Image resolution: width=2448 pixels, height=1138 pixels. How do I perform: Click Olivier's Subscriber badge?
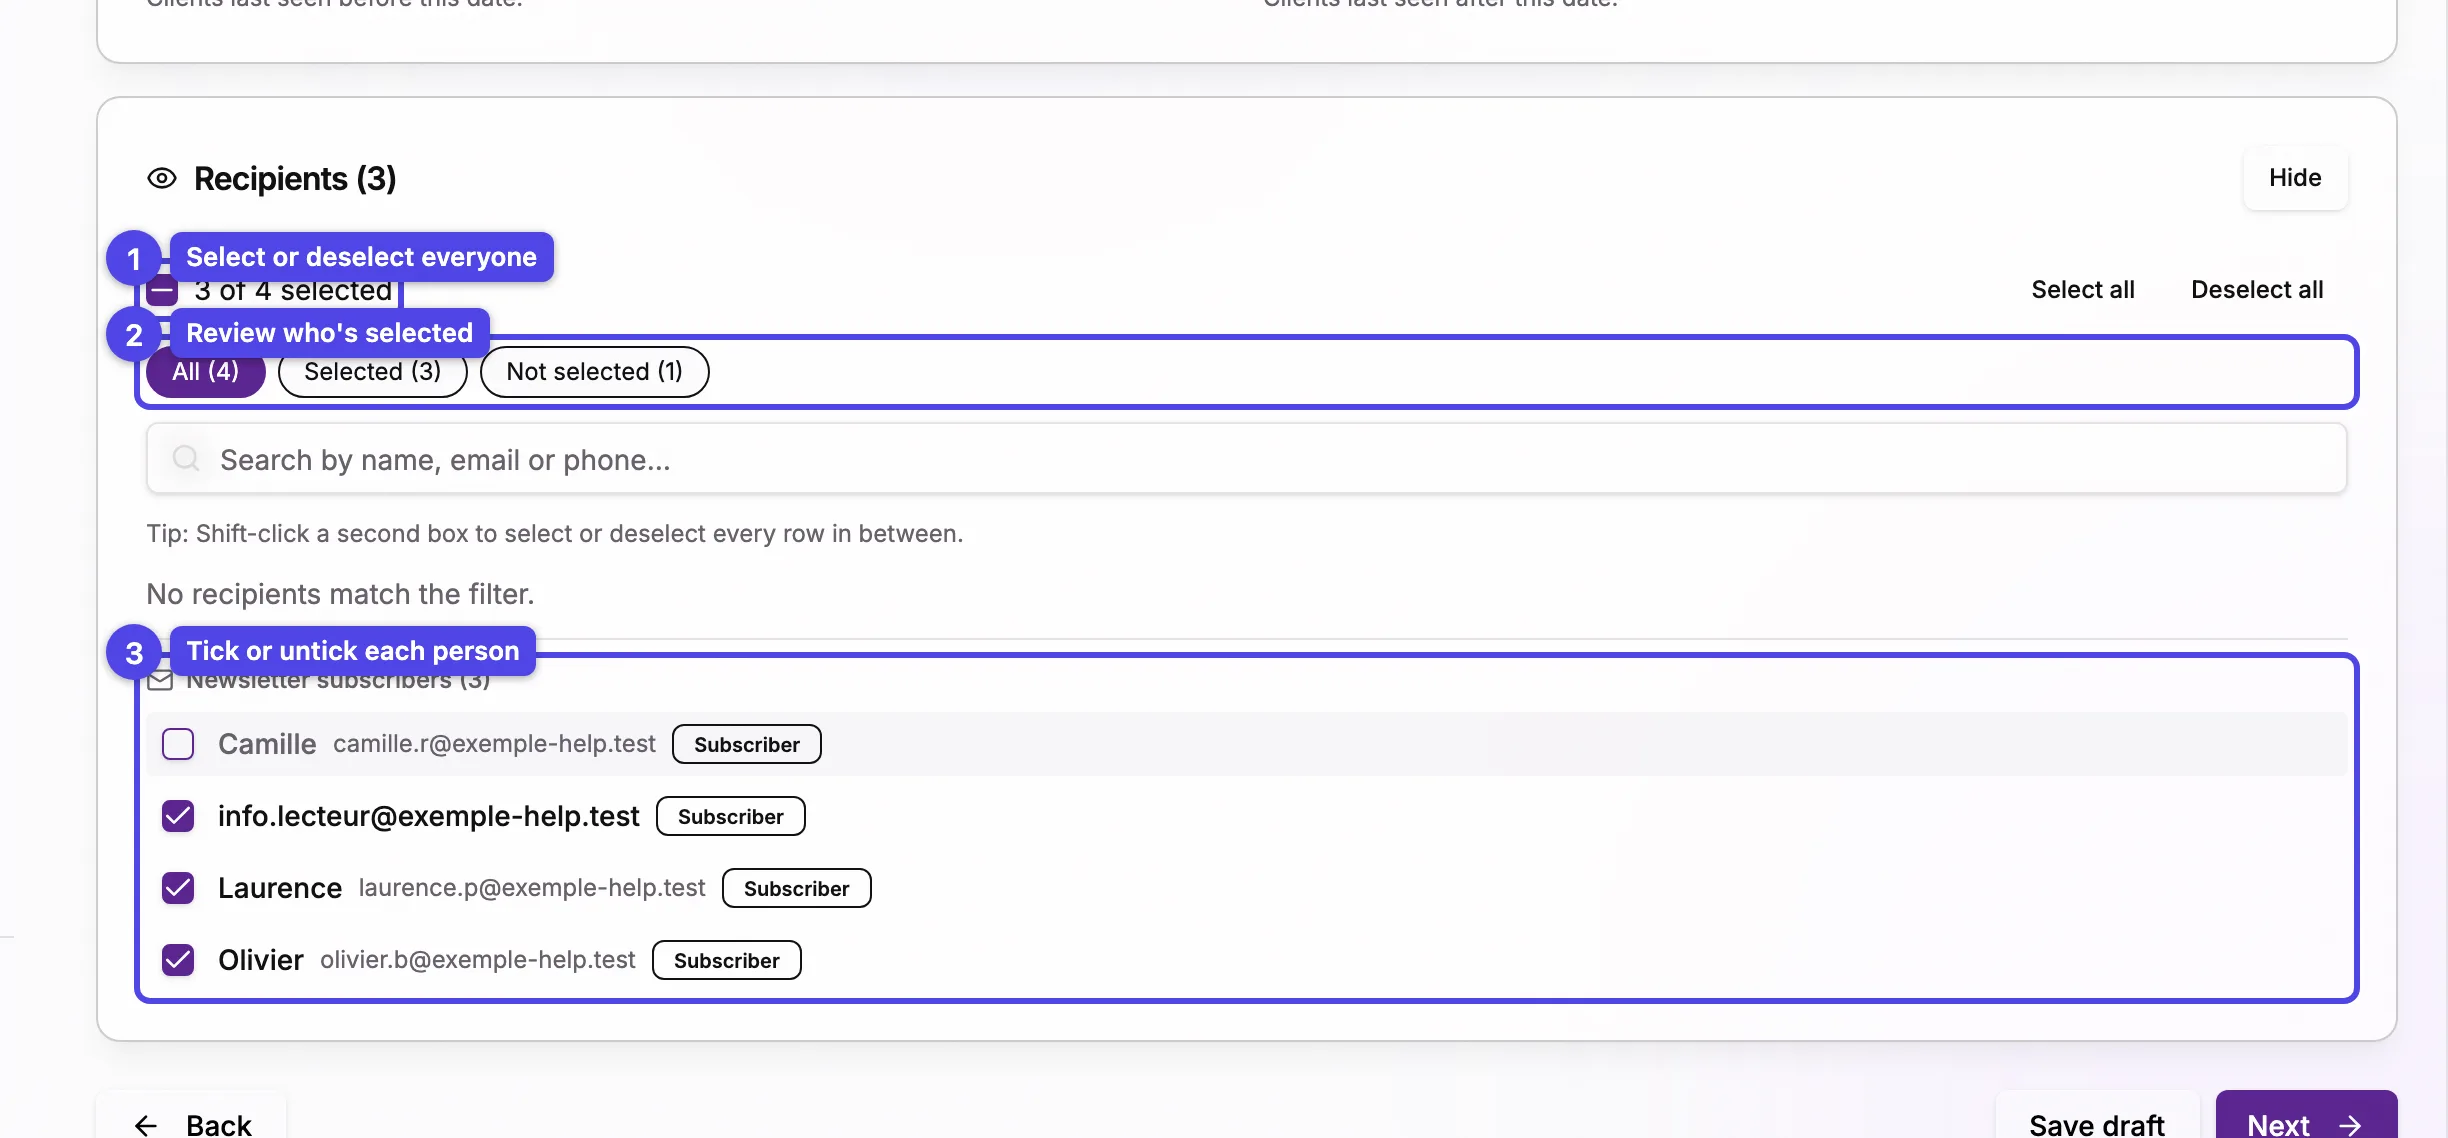click(727, 960)
